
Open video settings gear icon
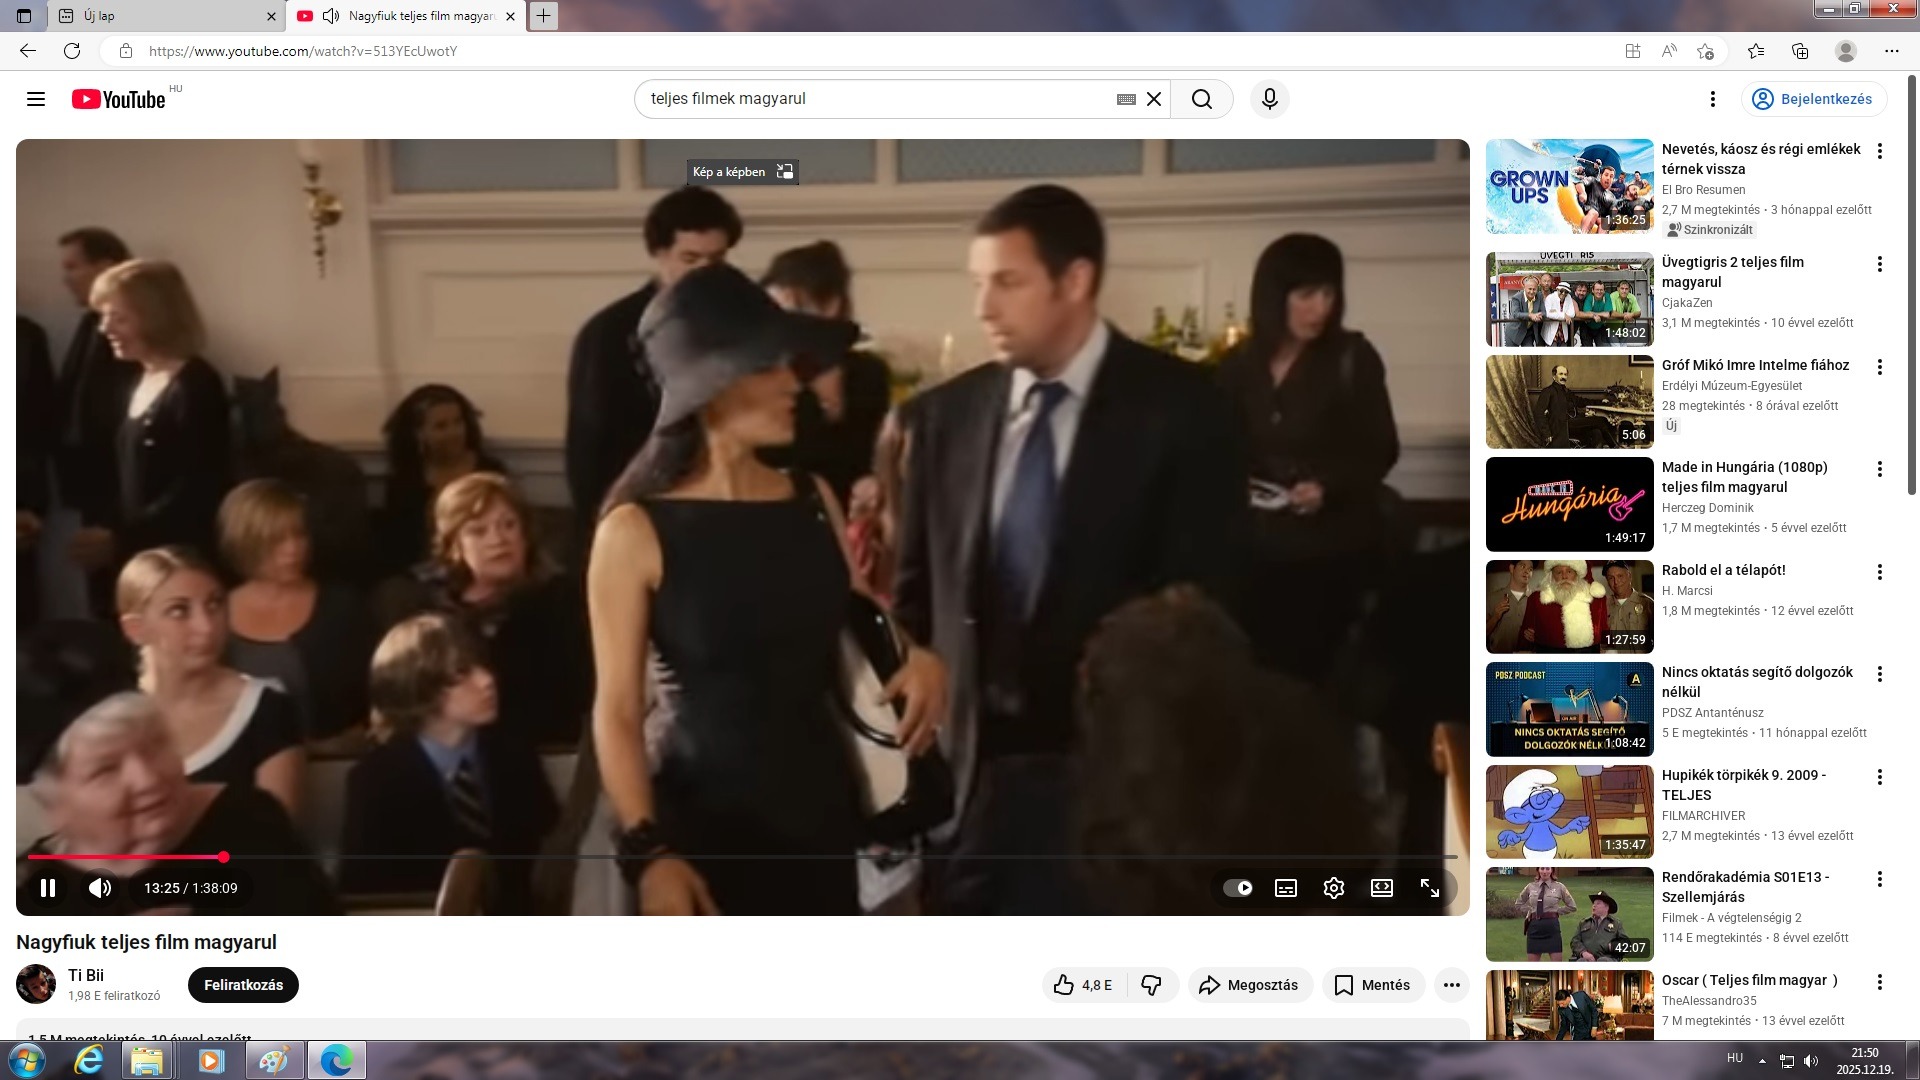1333,888
